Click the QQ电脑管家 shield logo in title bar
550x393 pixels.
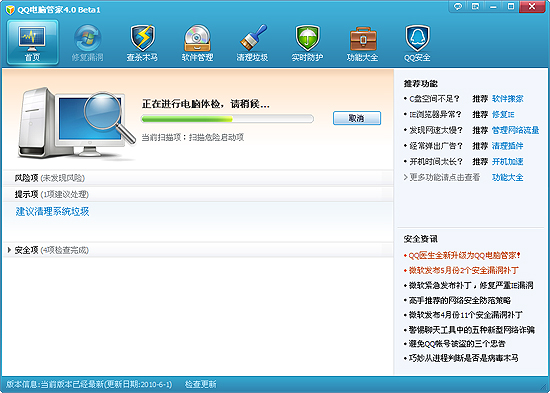point(10,9)
